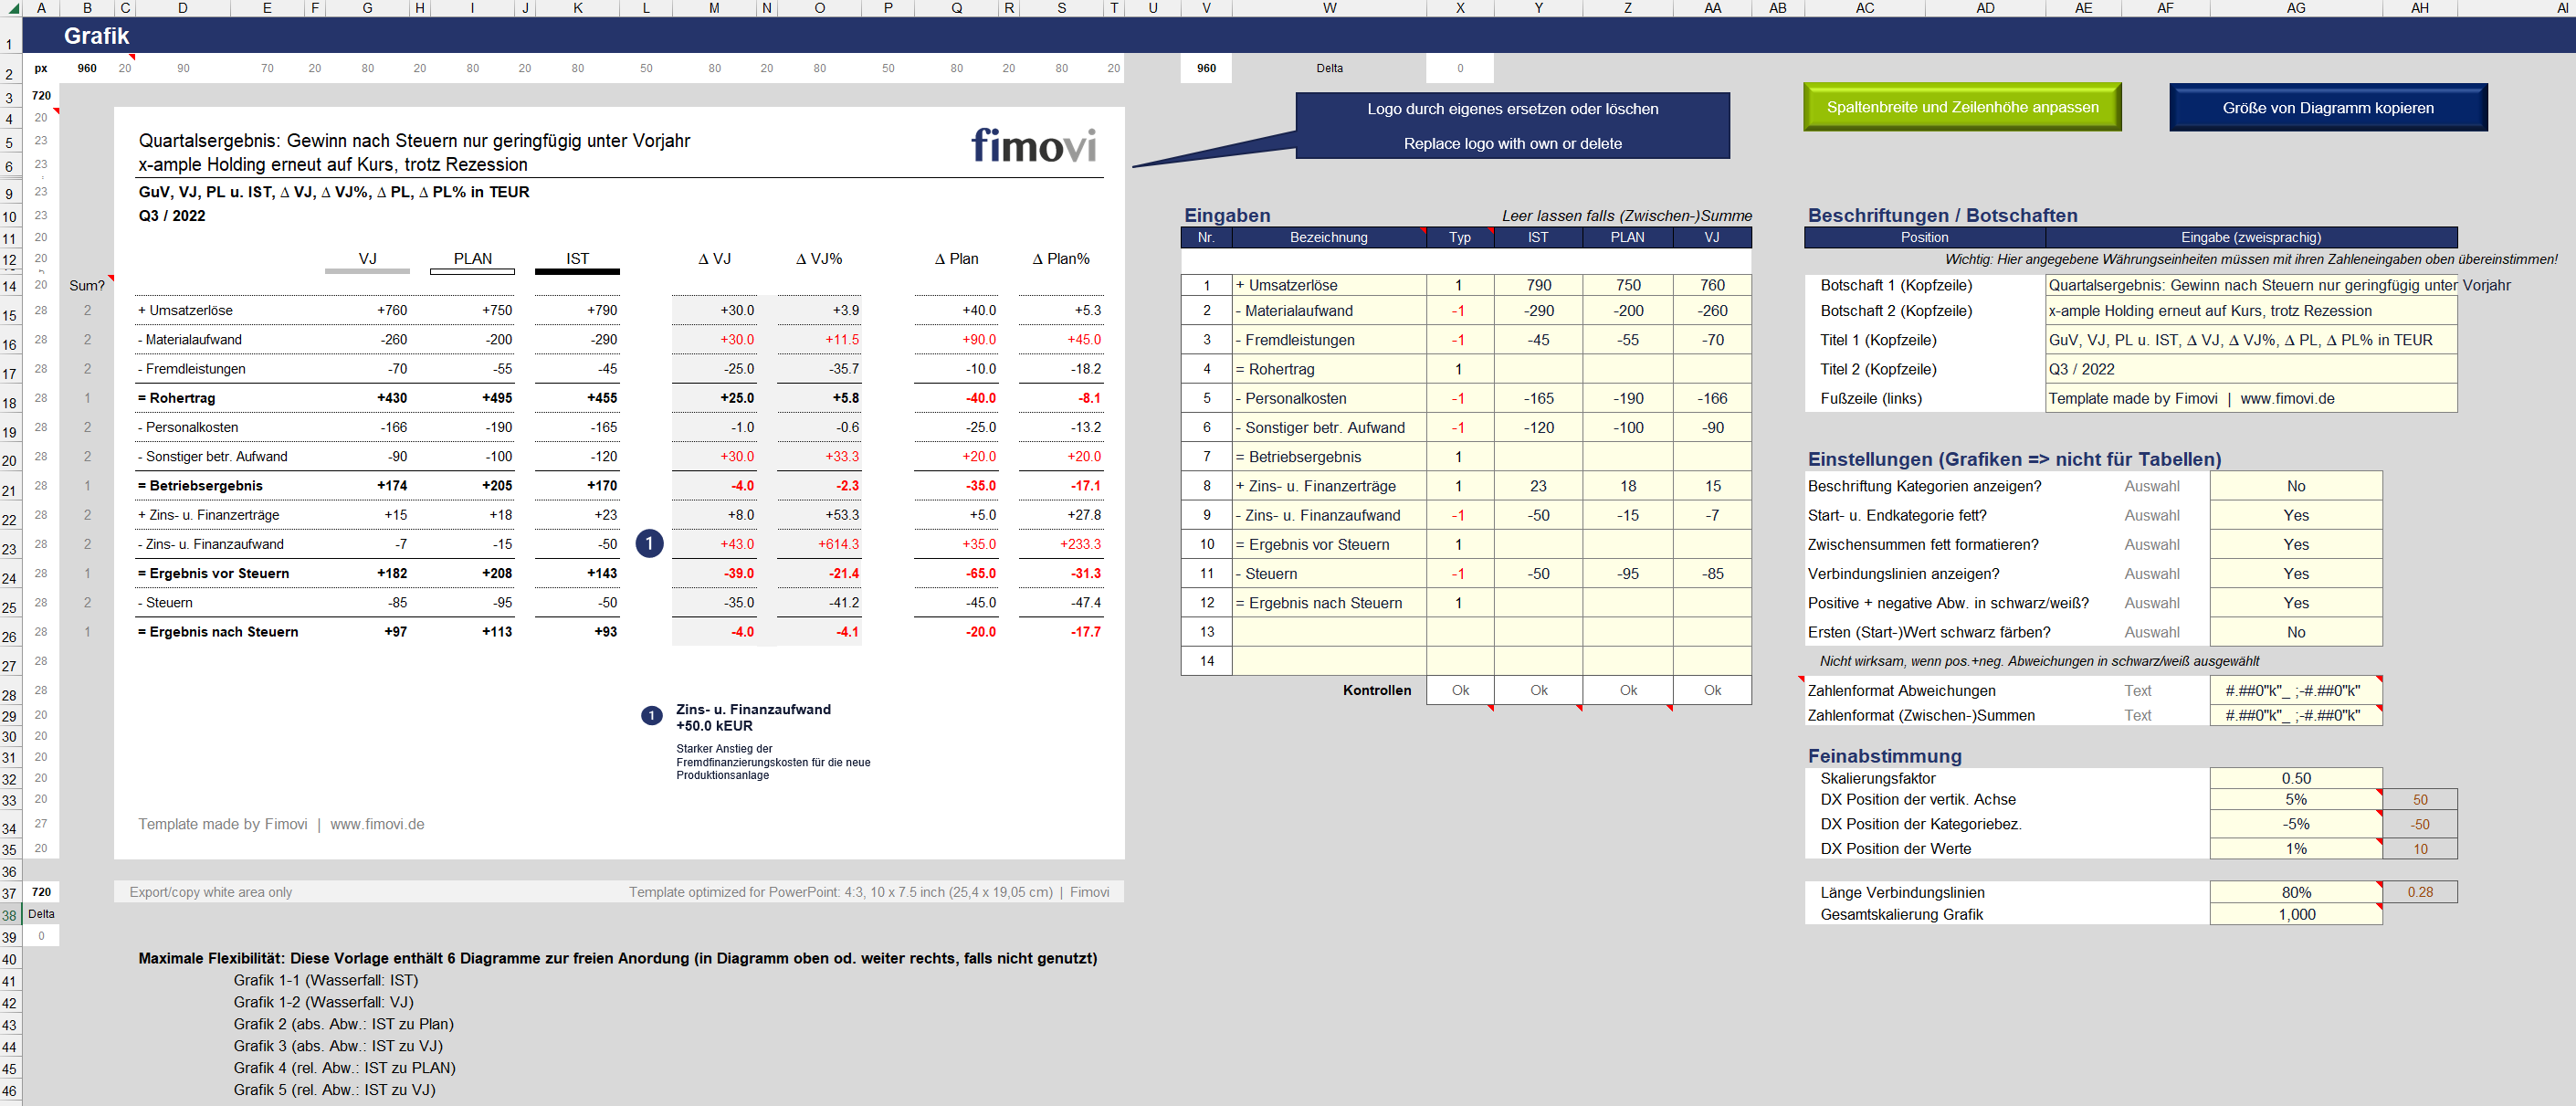Screen dimensions: 2576x1106
Task: Select 'Grafik 1-1 (Wasserfall: IST)' list entry
Action: coord(326,980)
